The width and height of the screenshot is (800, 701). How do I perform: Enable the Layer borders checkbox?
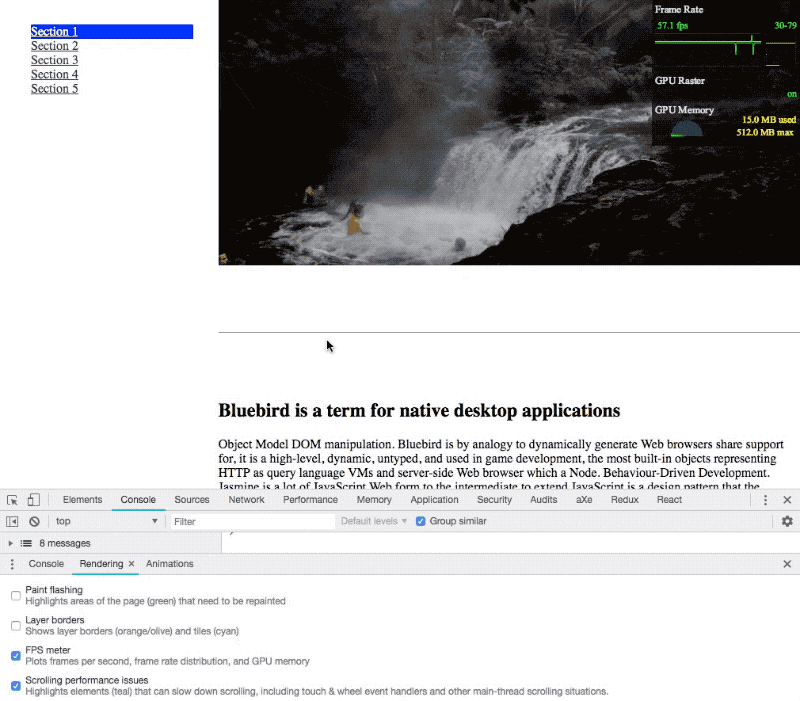[x=16, y=626]
